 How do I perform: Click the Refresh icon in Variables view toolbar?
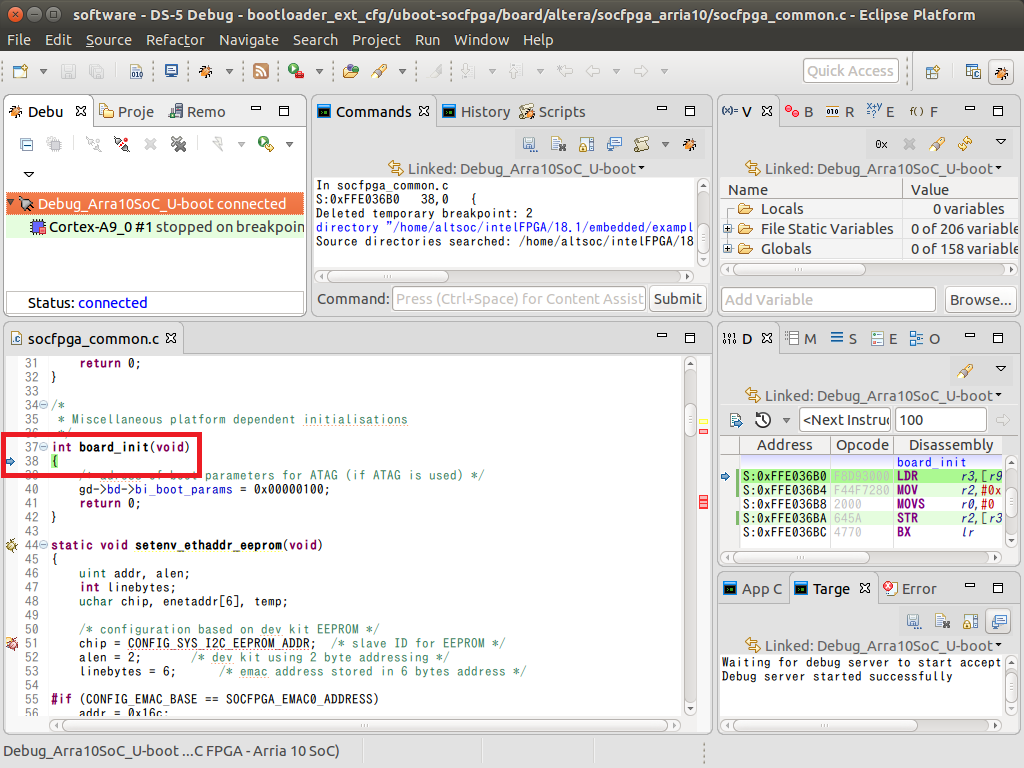965,144
